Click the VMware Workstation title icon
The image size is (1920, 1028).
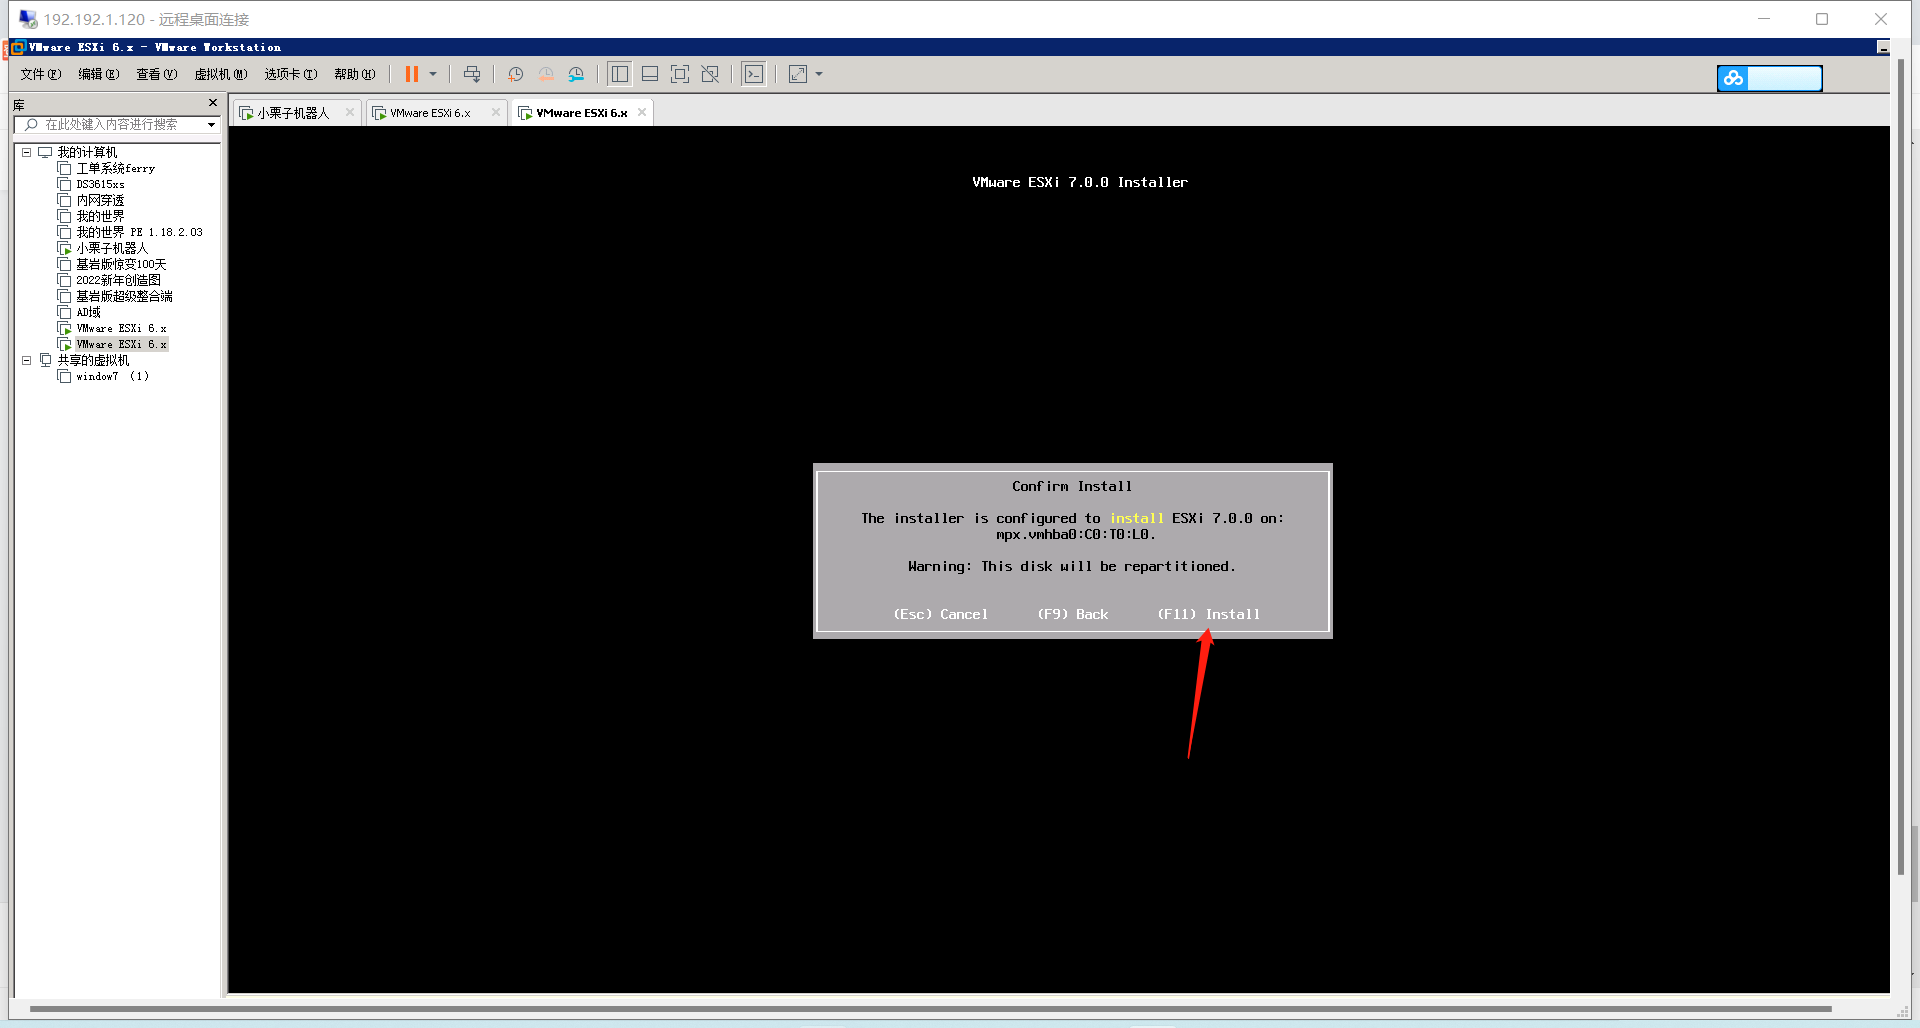(x=18, y=47)
